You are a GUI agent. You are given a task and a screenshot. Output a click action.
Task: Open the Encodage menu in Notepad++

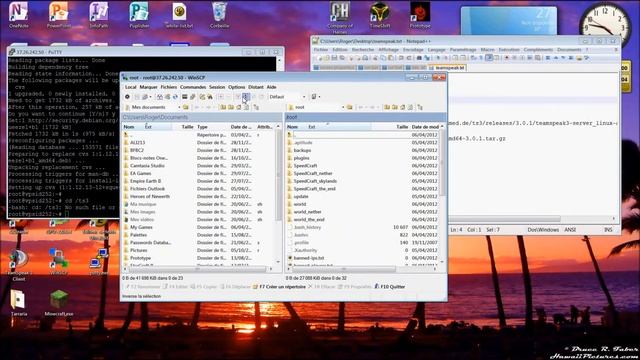[413, 49]
